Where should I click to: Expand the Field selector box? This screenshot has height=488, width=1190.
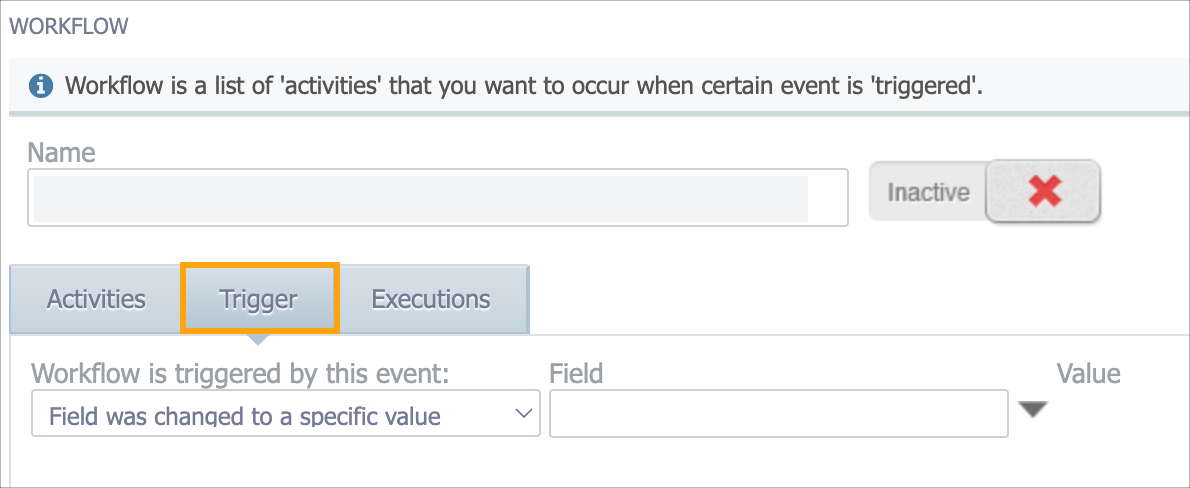[x=779, y=414]
